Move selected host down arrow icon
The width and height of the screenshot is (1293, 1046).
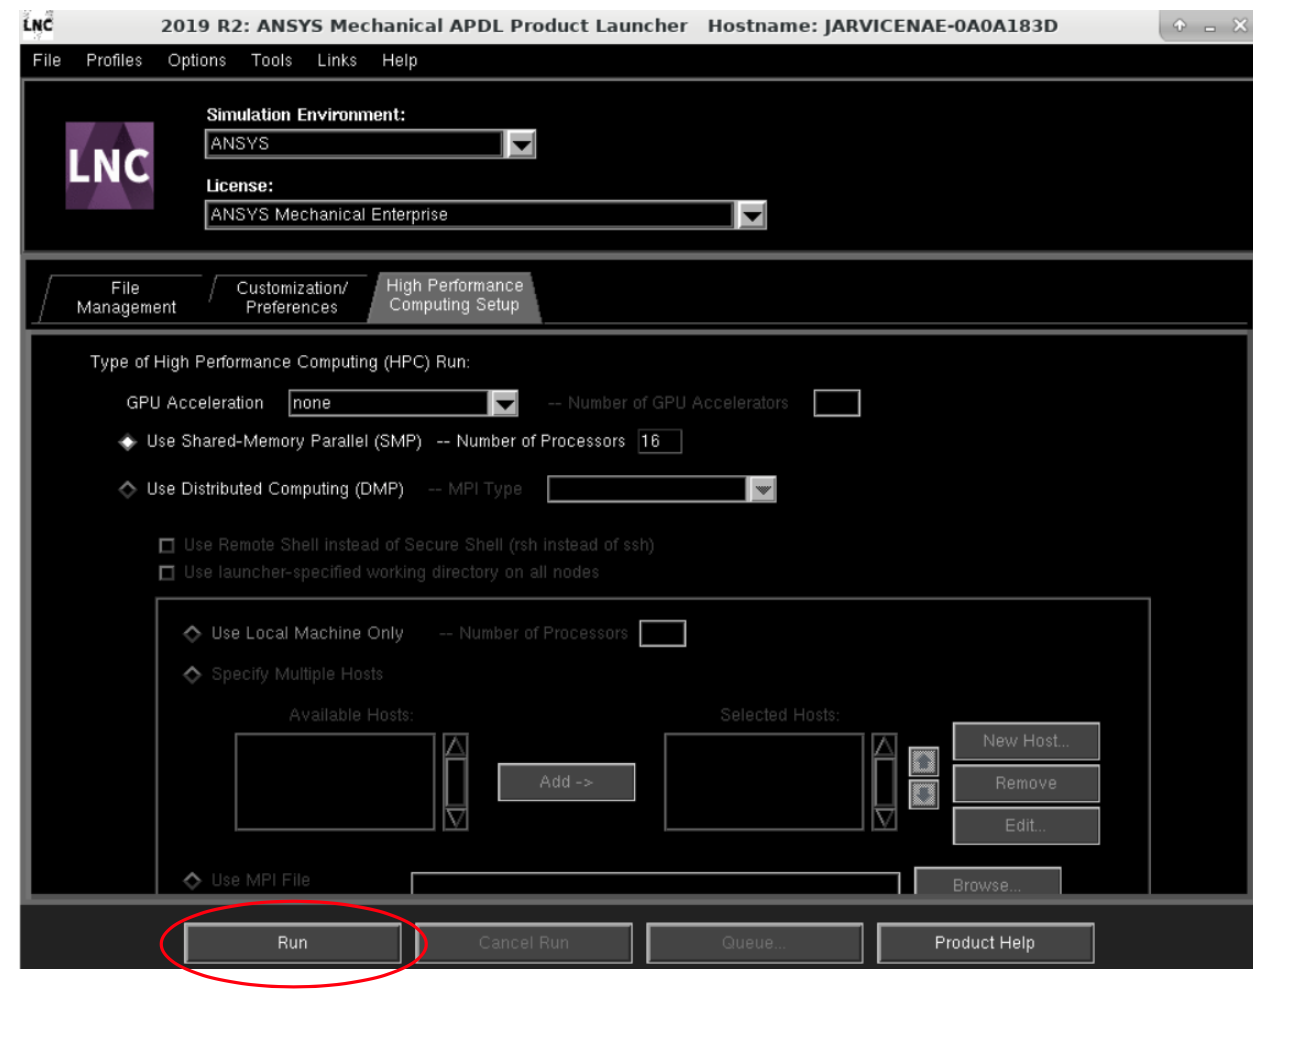(923, 795)
